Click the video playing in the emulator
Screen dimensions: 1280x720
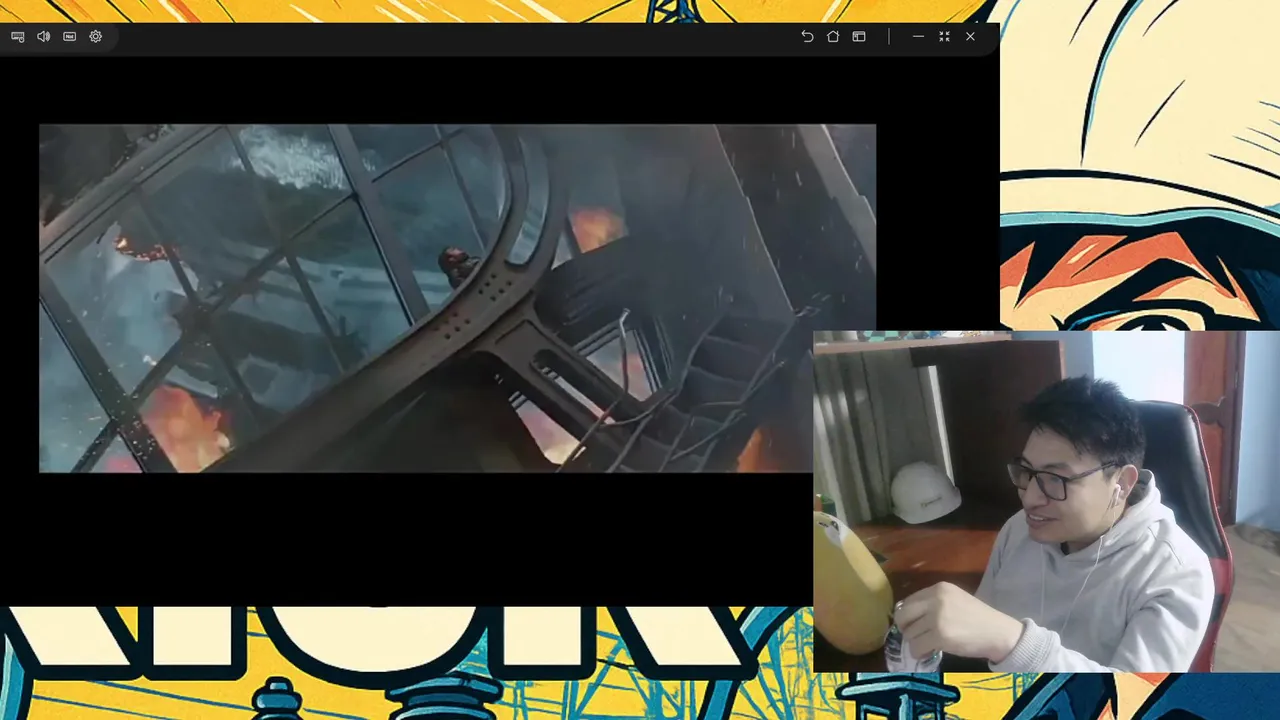457,298
